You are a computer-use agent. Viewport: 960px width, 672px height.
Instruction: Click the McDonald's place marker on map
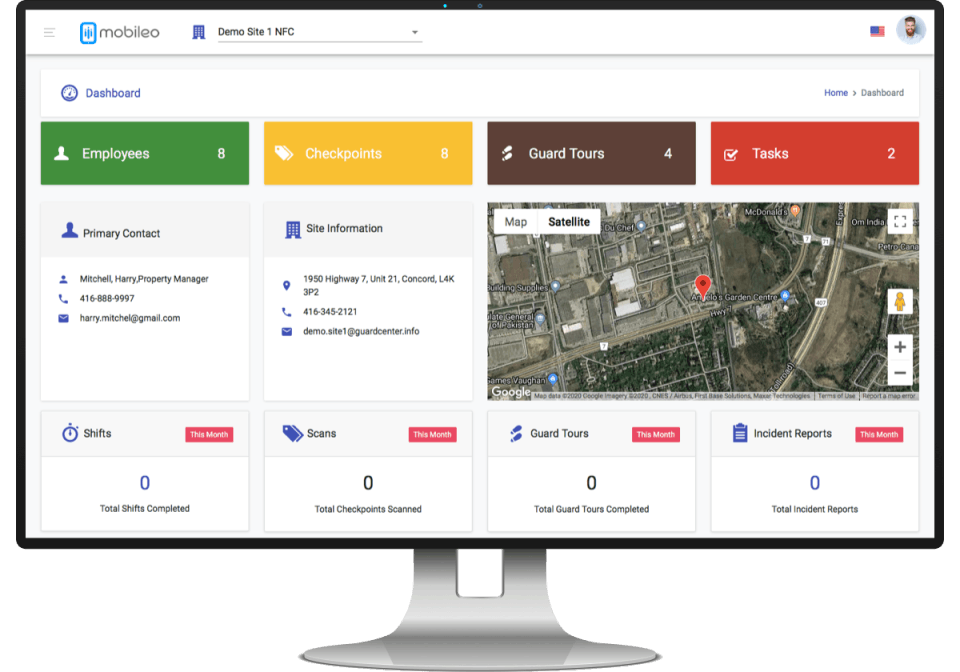point(795,211)
